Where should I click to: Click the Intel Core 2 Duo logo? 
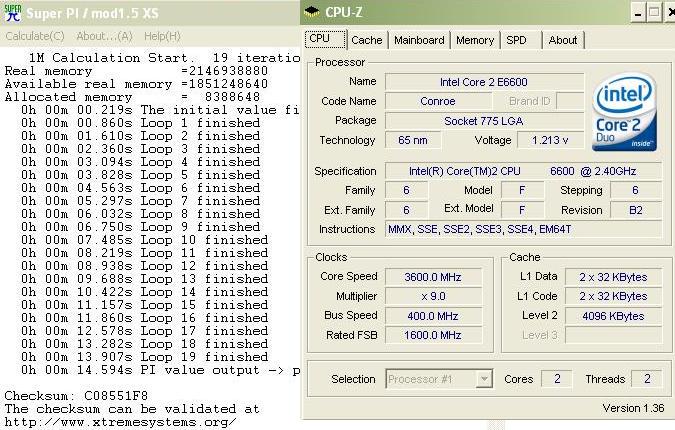coord(624,112)
